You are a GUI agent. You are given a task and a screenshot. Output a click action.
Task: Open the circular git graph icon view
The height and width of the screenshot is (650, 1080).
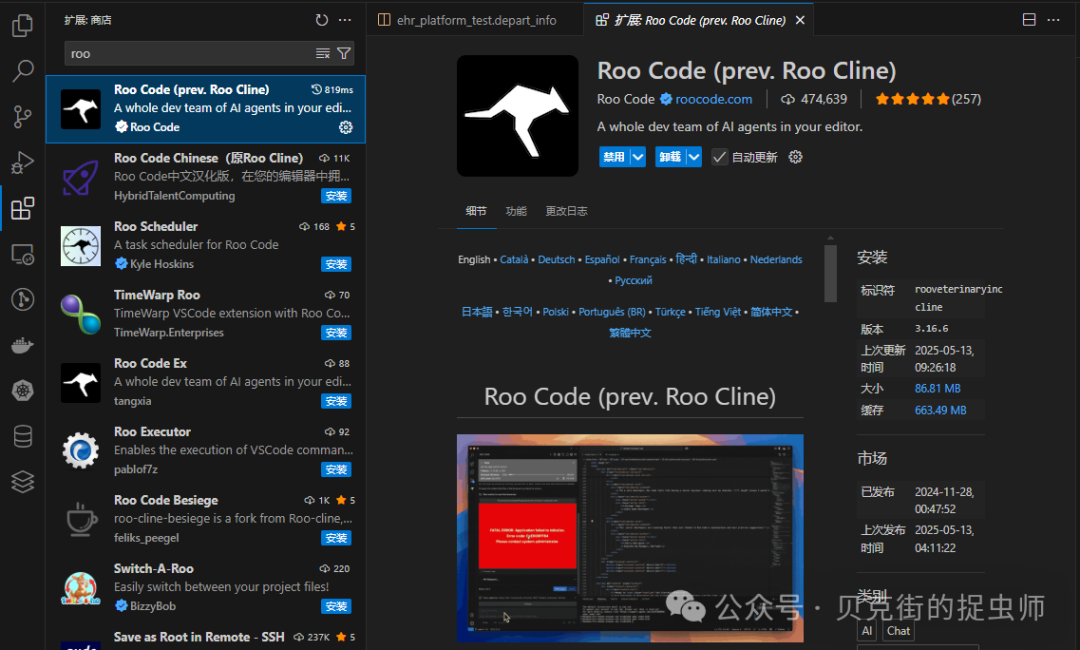(x=23, y=300)
